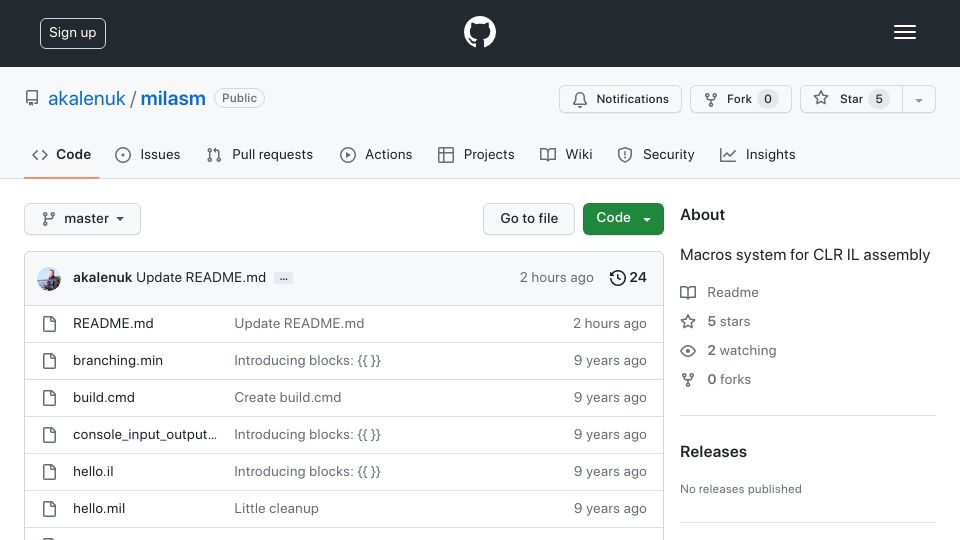Screen dimensions: 960x540
Task: Click the Readme link in About
Action: pos(719,292)
